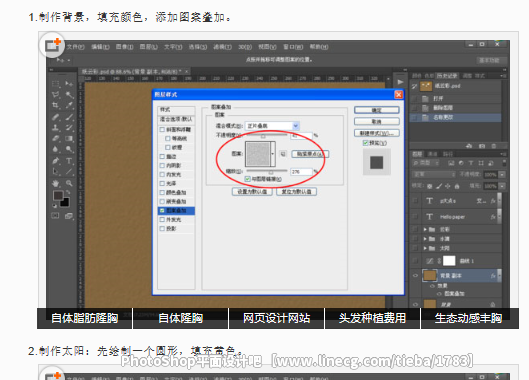Select the Magic Wand tool
Image resolution: width=529 pixels, height=380 pixels.
pos(69,95)
